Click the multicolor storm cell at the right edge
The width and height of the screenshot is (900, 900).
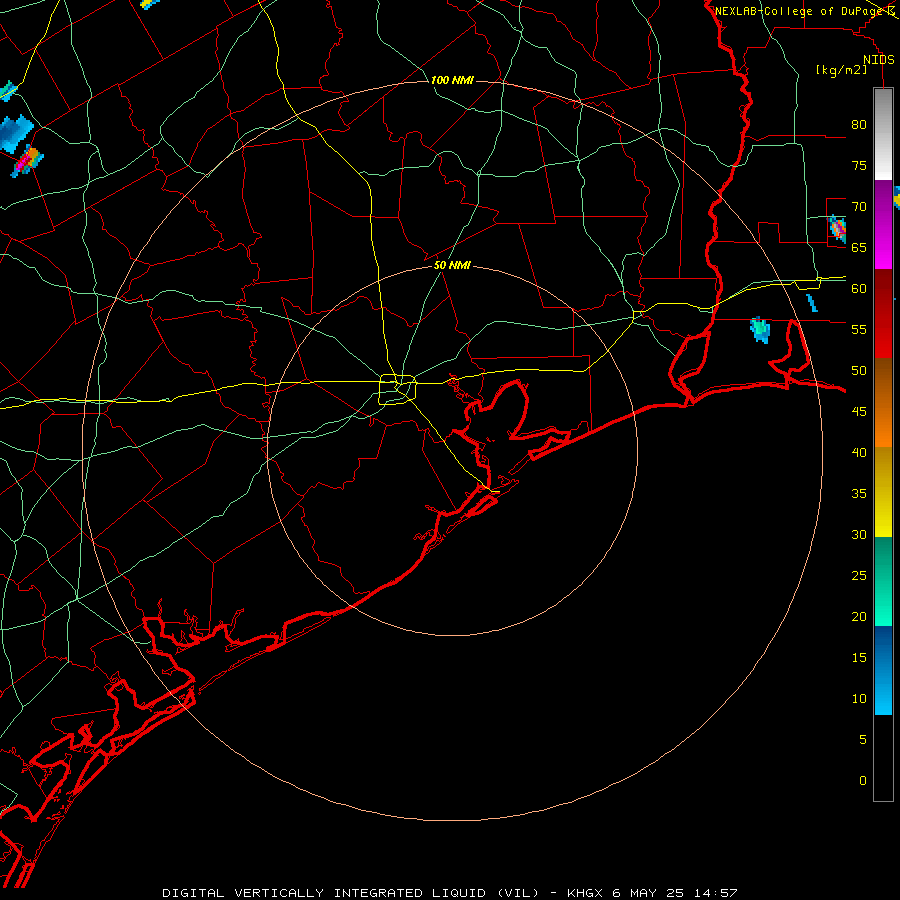(837, 228)
